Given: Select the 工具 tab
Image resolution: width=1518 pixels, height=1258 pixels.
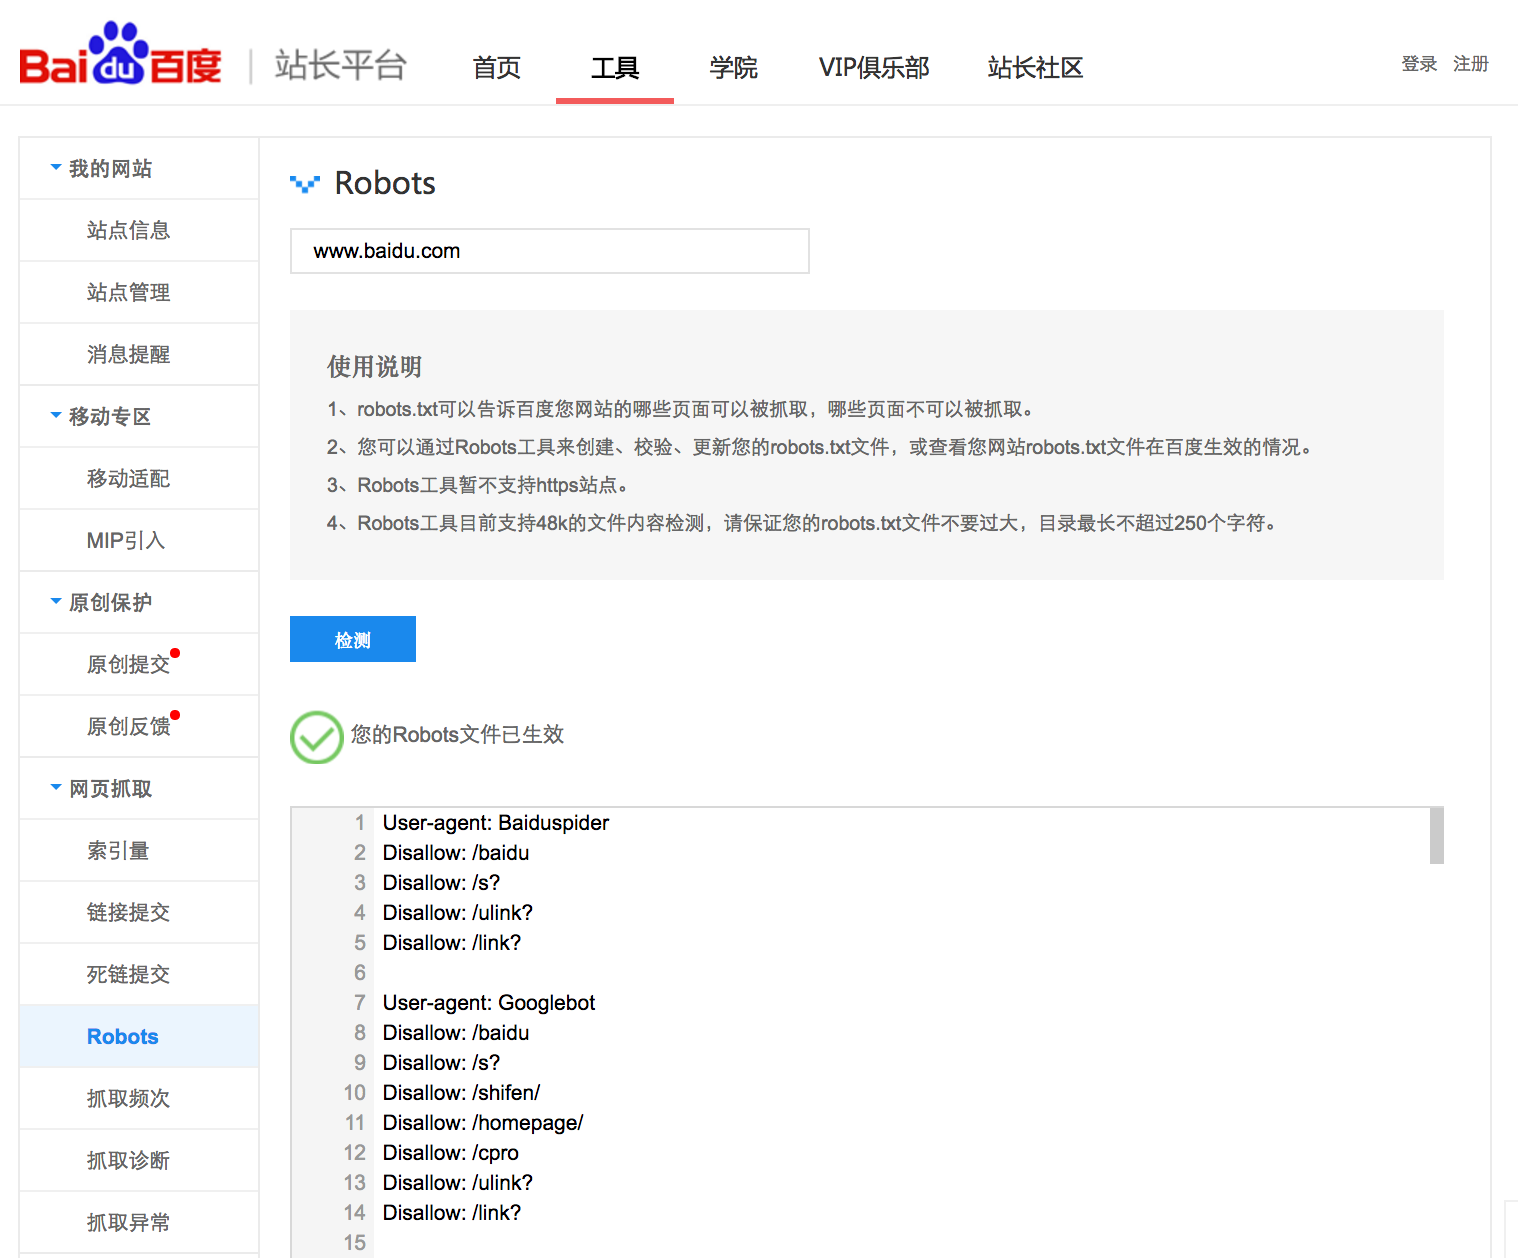Looking at the screenshot, I should tap(615, 68).
